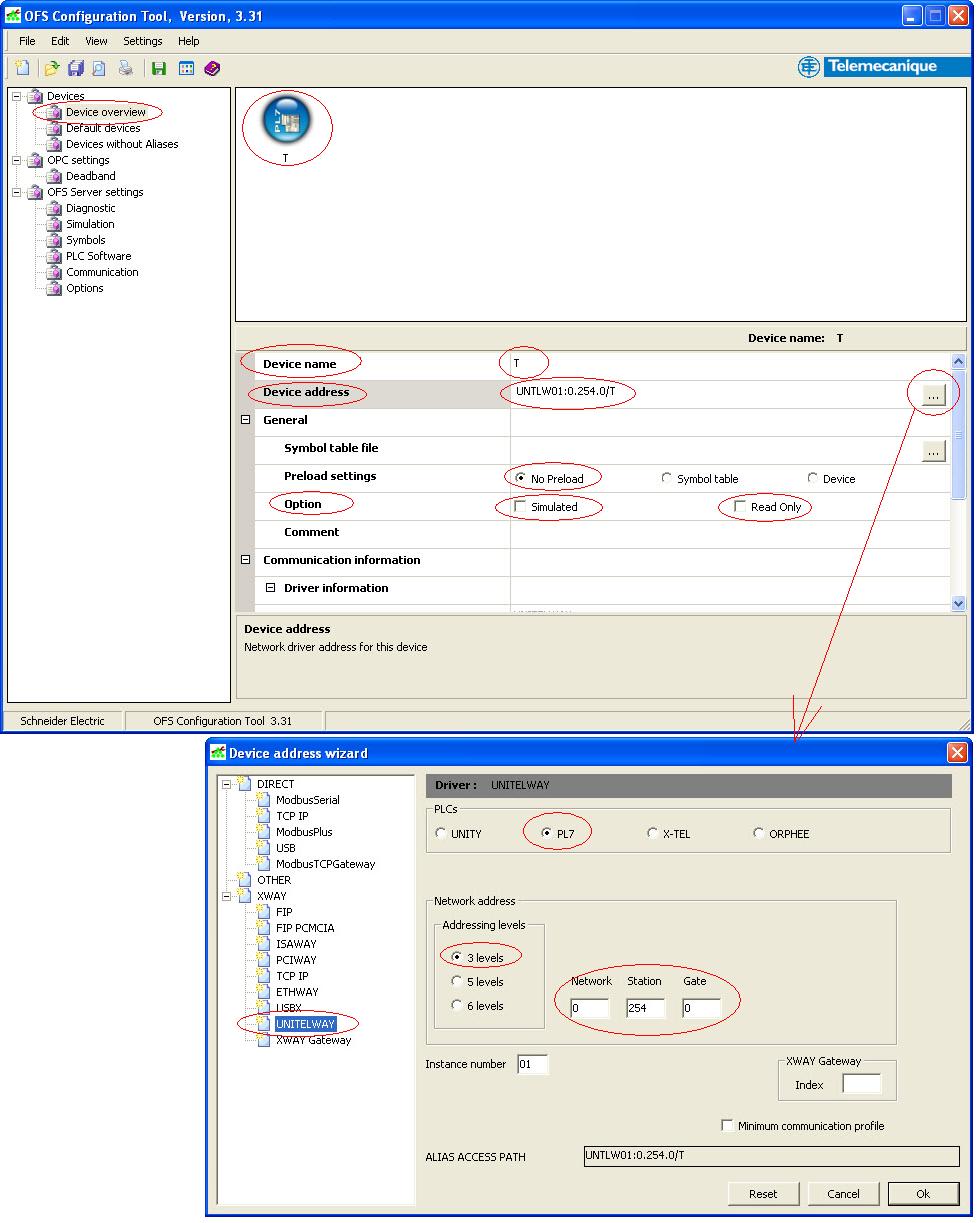Click Cancel in address wizard
Viewport: 980px width, 1223px height.
pos(843,1193)
